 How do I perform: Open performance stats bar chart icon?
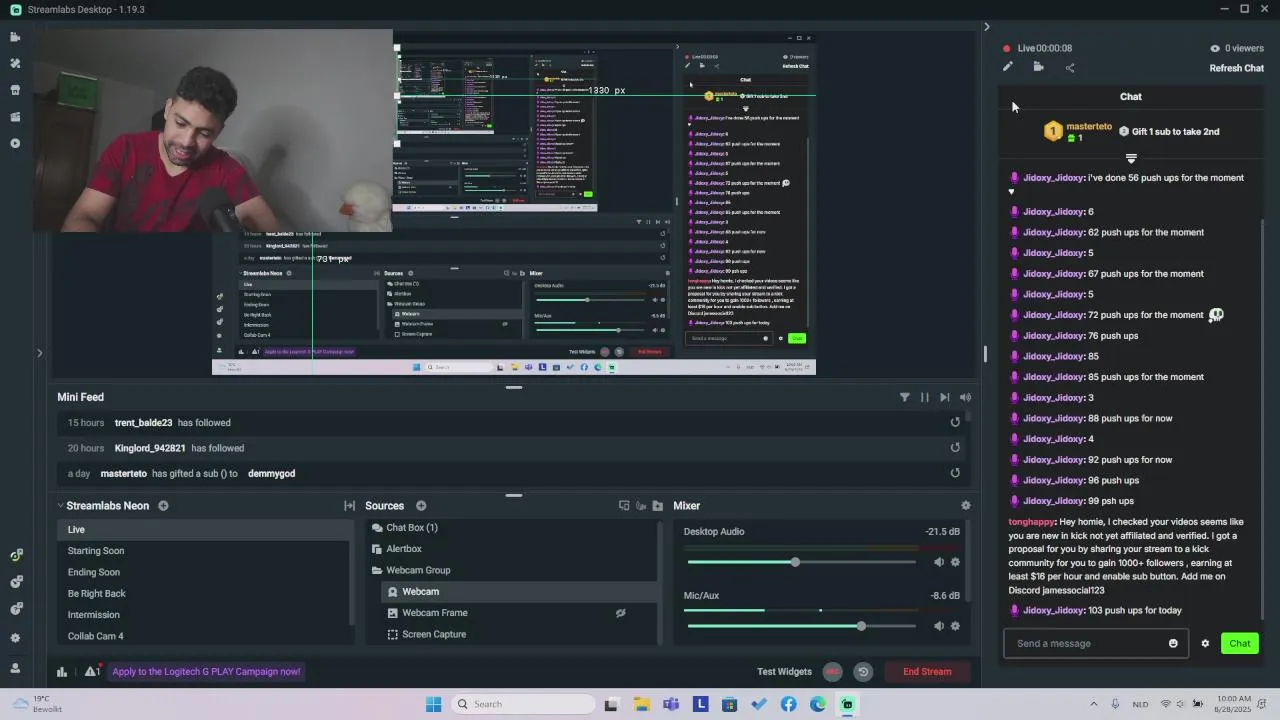[62, 672]
